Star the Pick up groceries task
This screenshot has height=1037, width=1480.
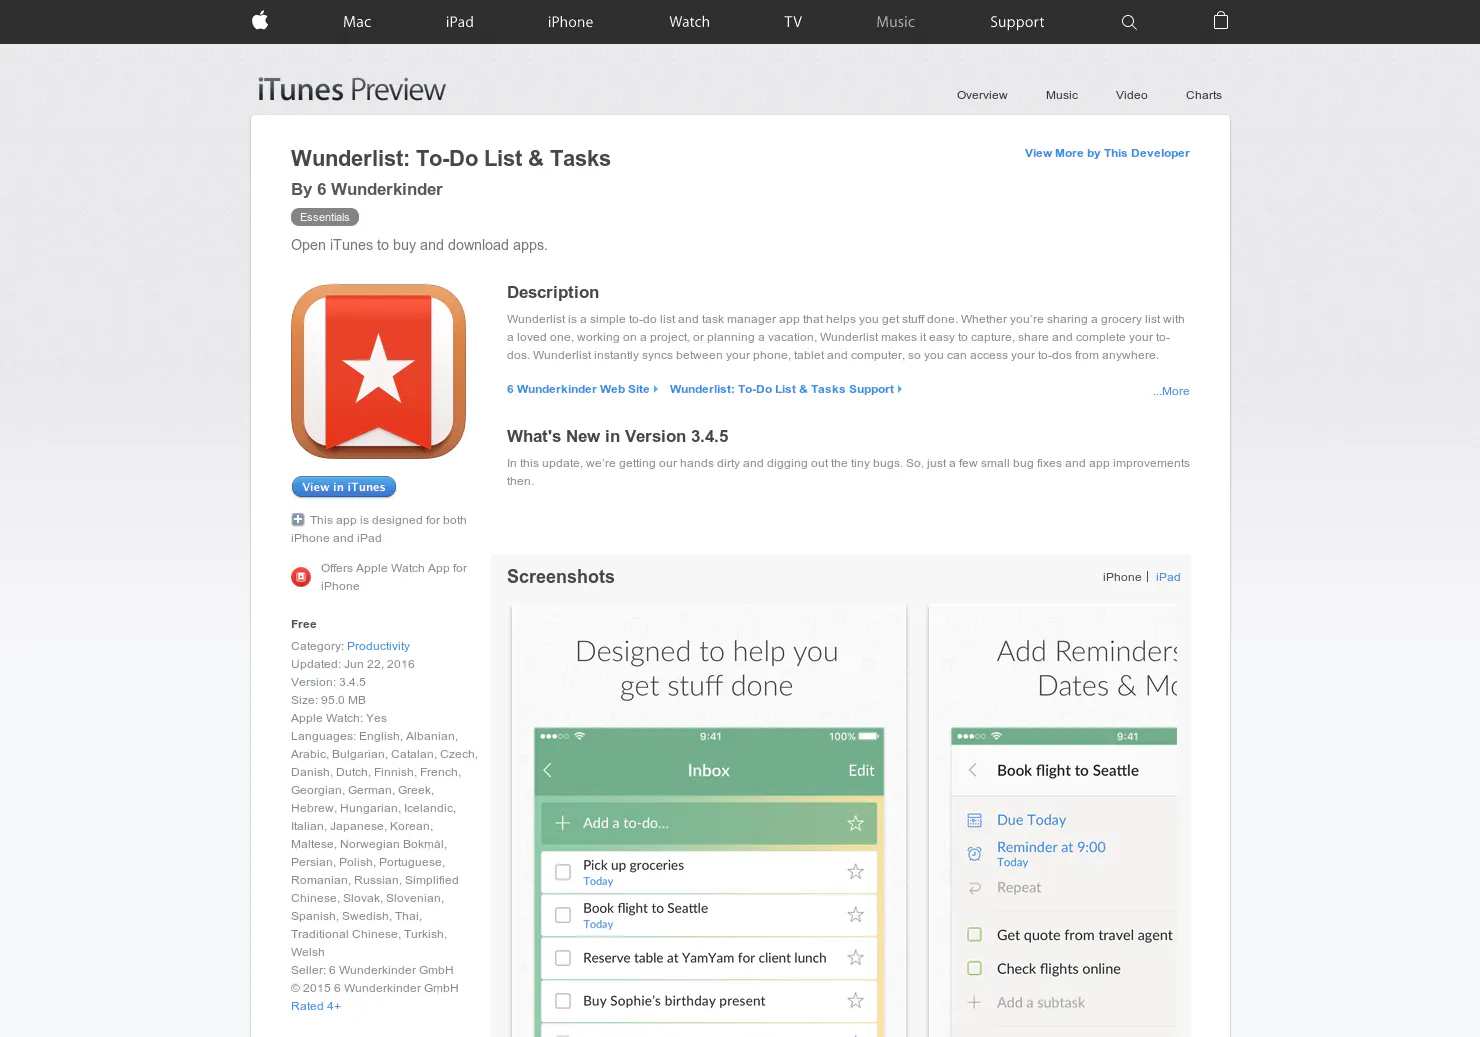855,872
